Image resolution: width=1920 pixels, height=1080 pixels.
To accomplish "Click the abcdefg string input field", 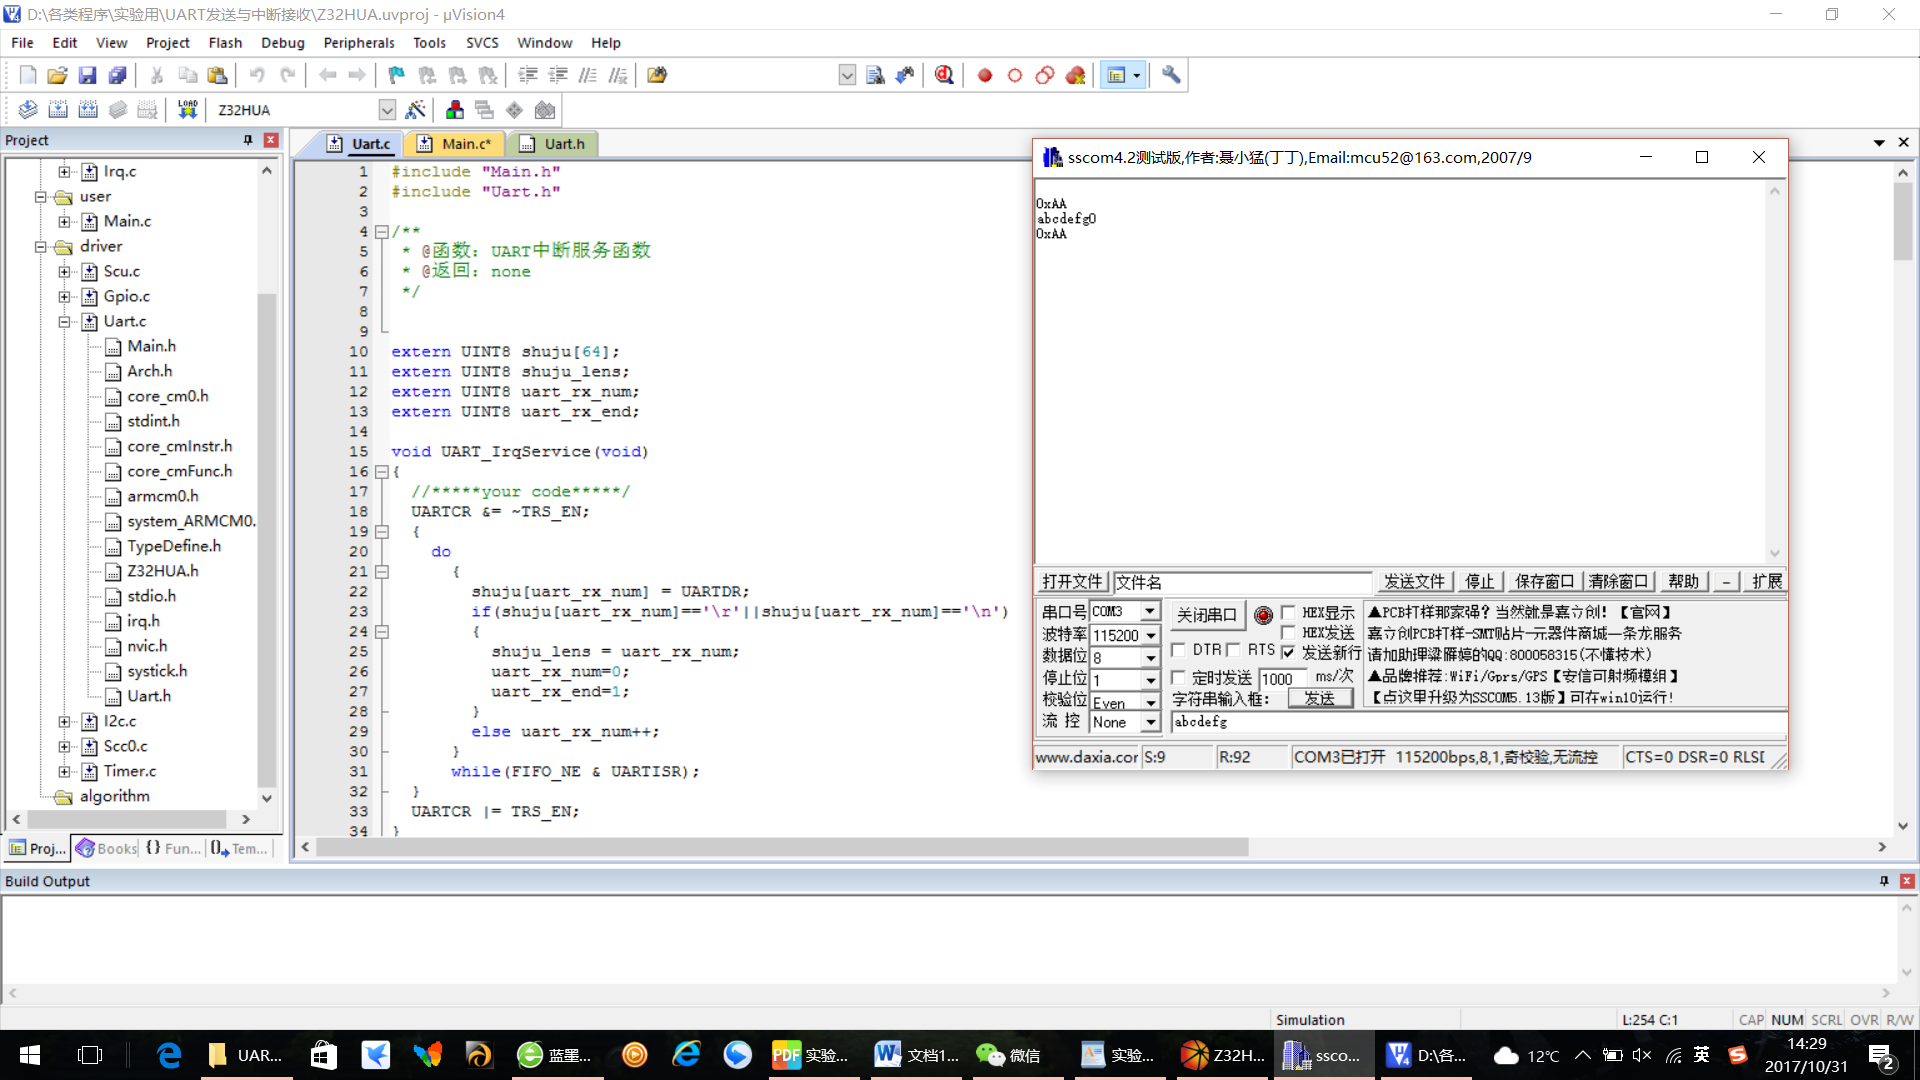I will click(x=1478, y=721).
